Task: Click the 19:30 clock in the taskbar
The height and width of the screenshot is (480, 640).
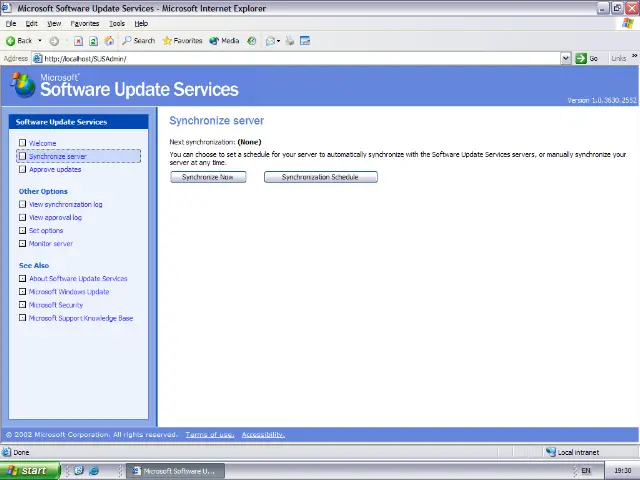Action: (x=622, y=471)
